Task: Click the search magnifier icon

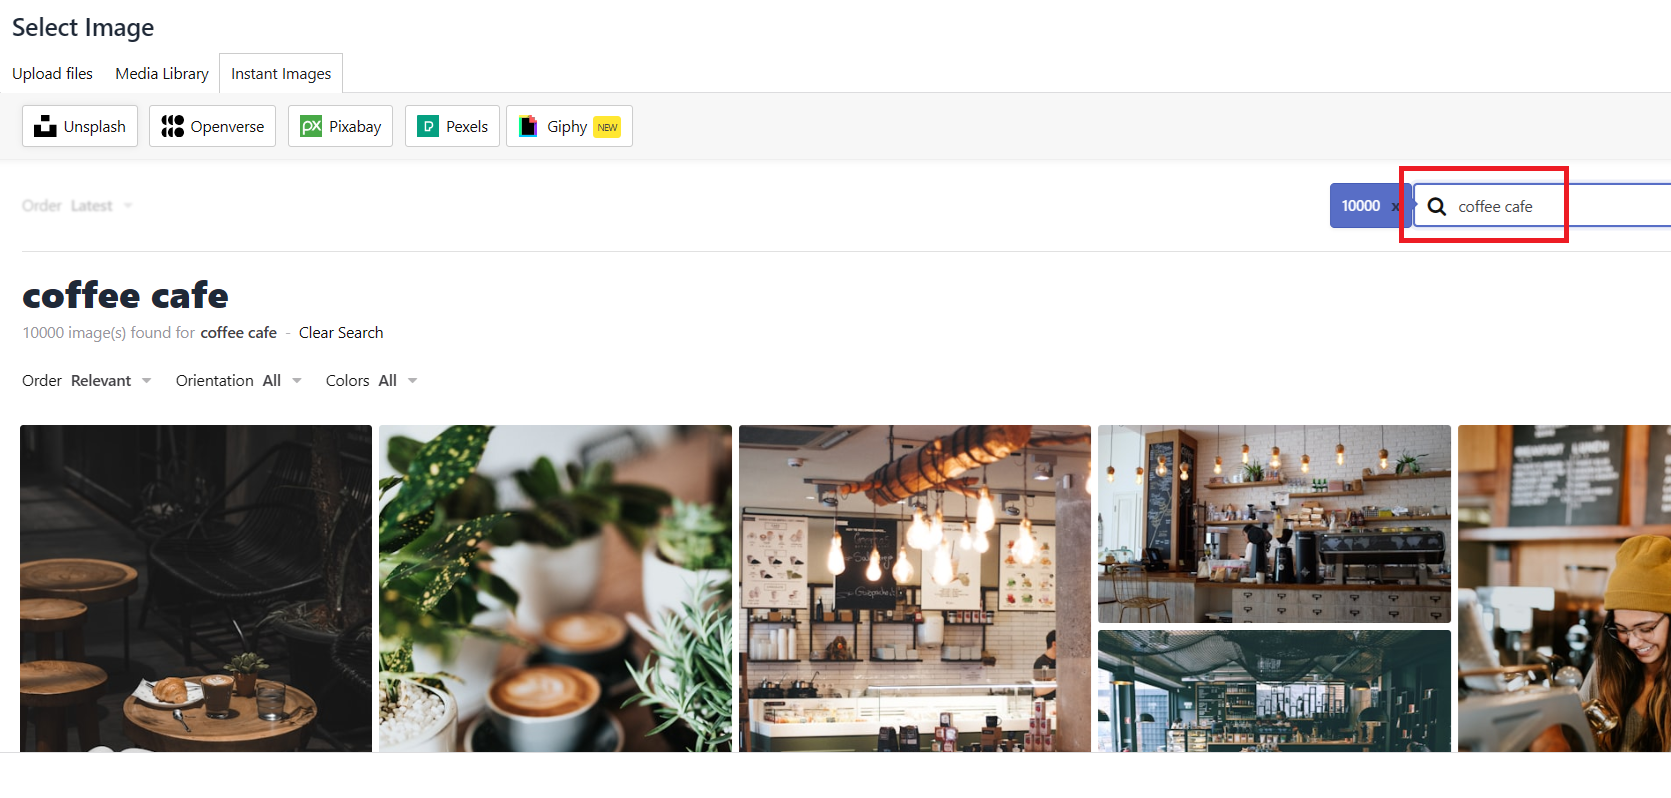Action: pos(1437,206)
